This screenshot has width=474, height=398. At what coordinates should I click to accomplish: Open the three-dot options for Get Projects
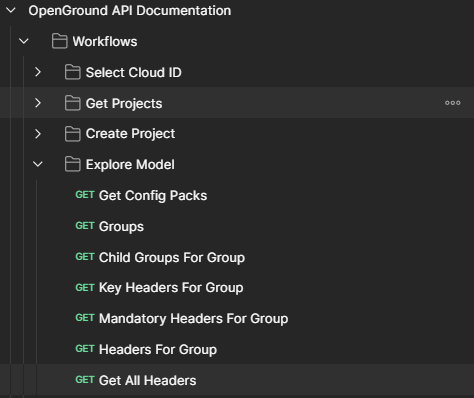coord(453,103)
